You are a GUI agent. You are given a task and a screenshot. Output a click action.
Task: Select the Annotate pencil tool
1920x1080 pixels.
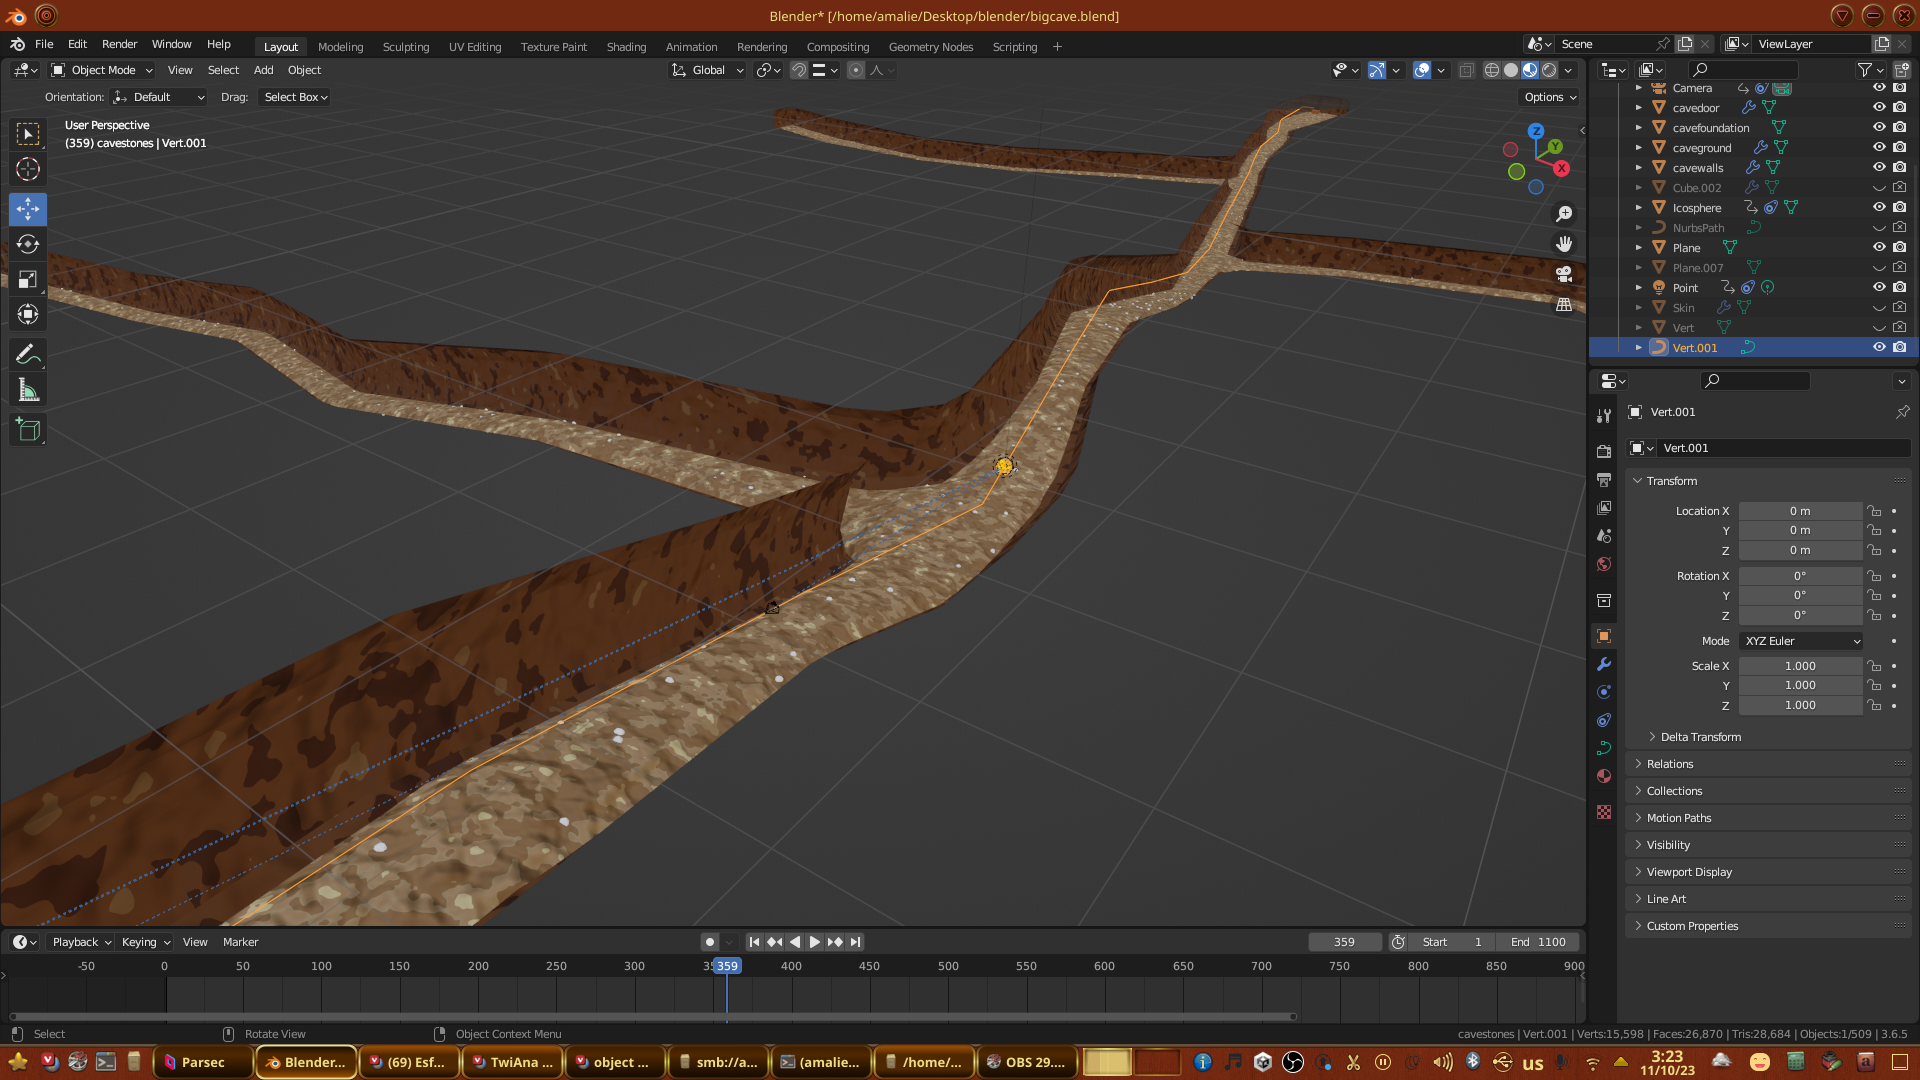(x=28, y=354)
